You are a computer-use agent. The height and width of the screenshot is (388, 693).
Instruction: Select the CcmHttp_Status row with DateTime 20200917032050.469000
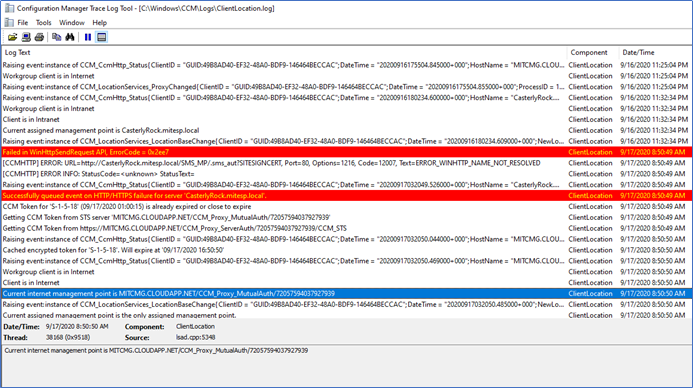[x=346, y=261]
